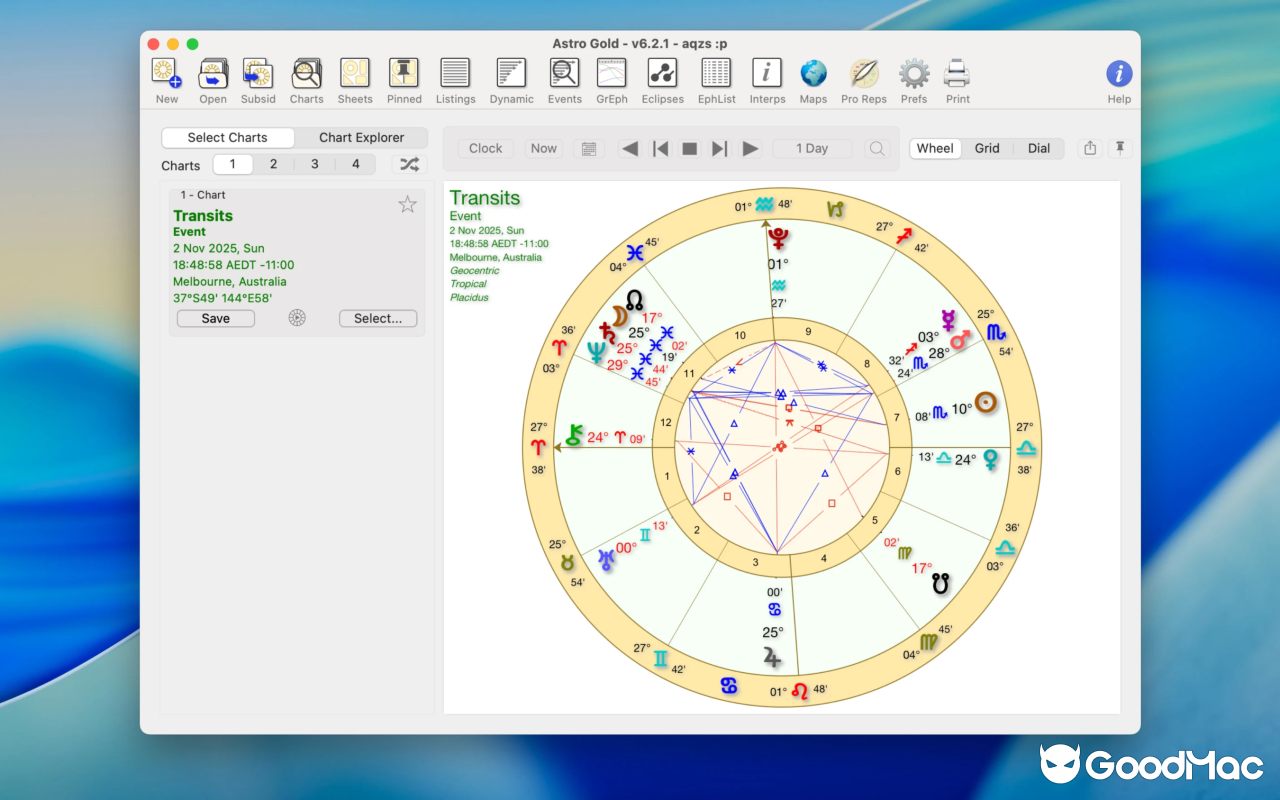Save the Transits chart with Save button
This screenshot has width=1280, height=800.
coord(215,318)
